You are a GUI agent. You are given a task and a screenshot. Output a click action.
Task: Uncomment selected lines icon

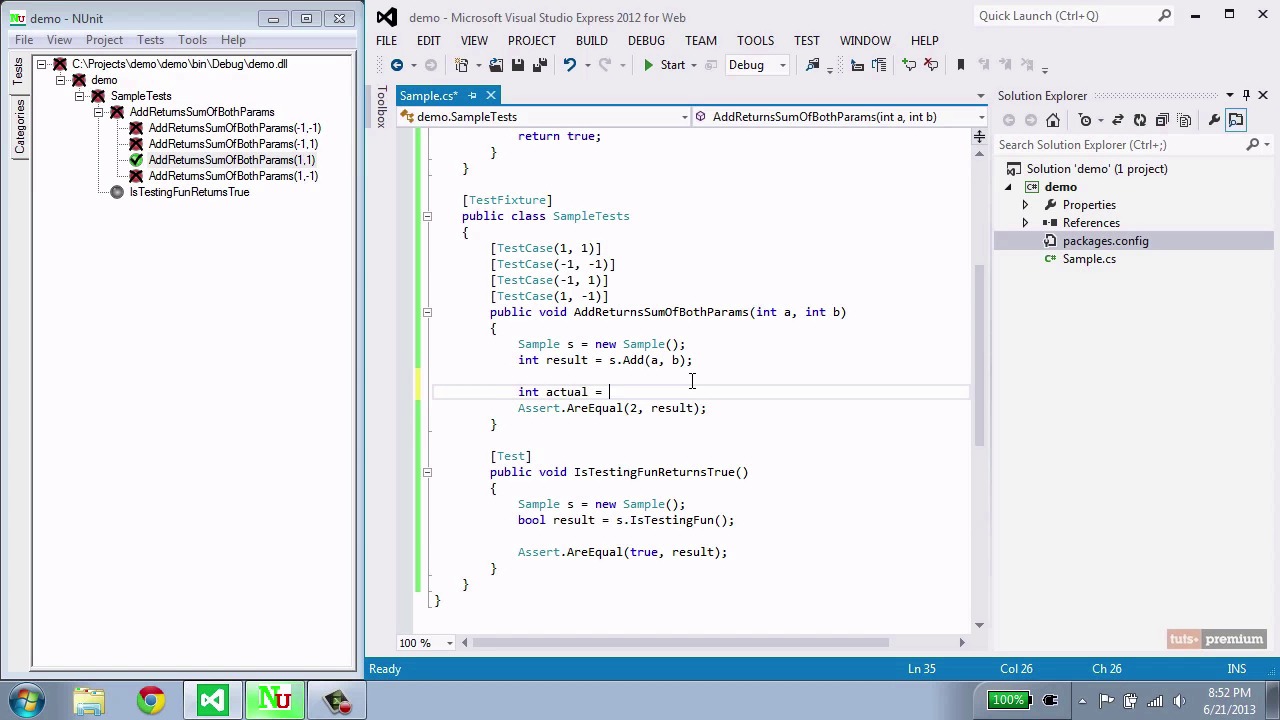coord(931,65)
